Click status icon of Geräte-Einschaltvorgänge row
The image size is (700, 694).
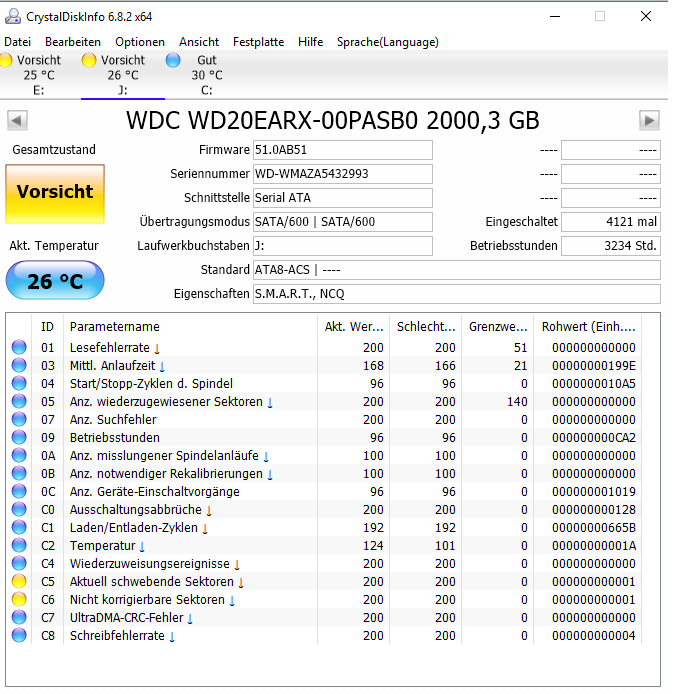(19, 491)
